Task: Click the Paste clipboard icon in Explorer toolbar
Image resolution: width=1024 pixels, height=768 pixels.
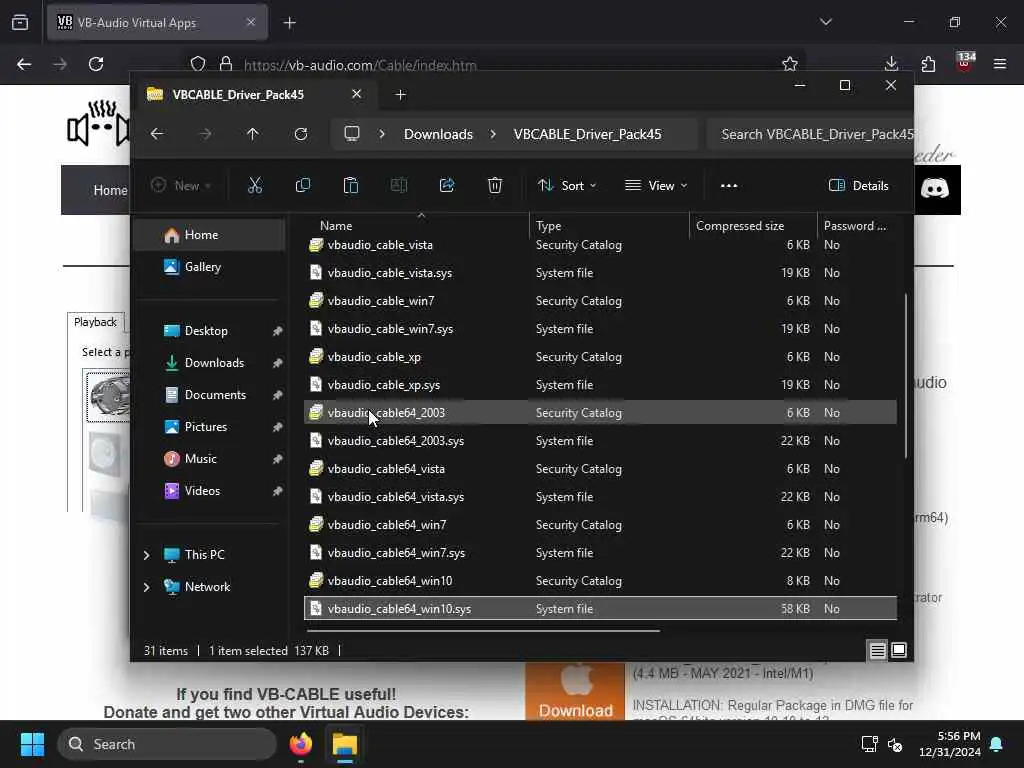Action: click(351, 185)
